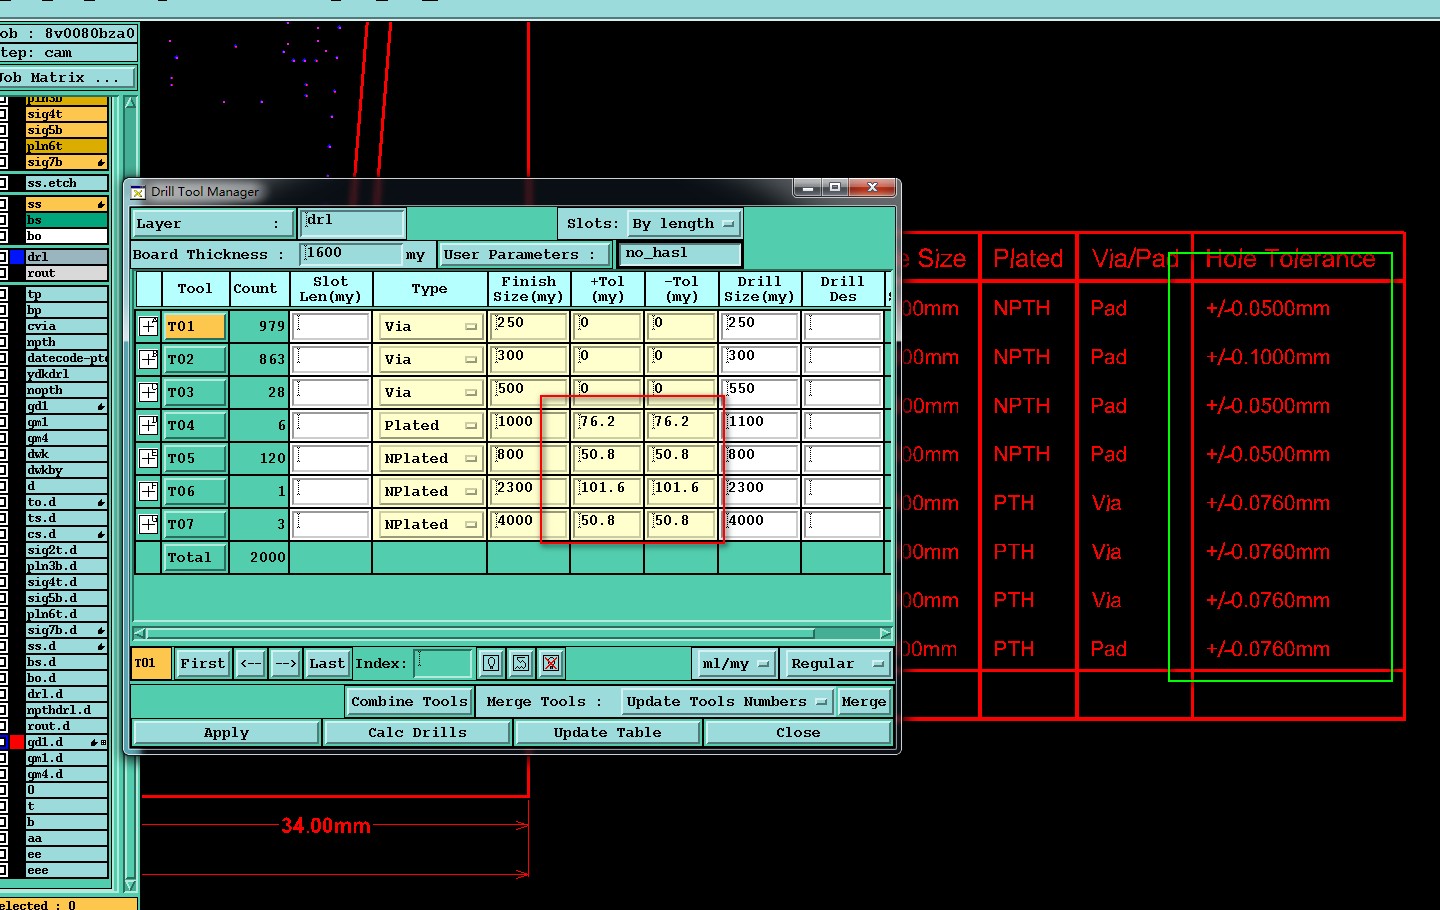Select the sig7b layer row
This screenshot has height=910, width=1440.
click(x=66, y=162)
